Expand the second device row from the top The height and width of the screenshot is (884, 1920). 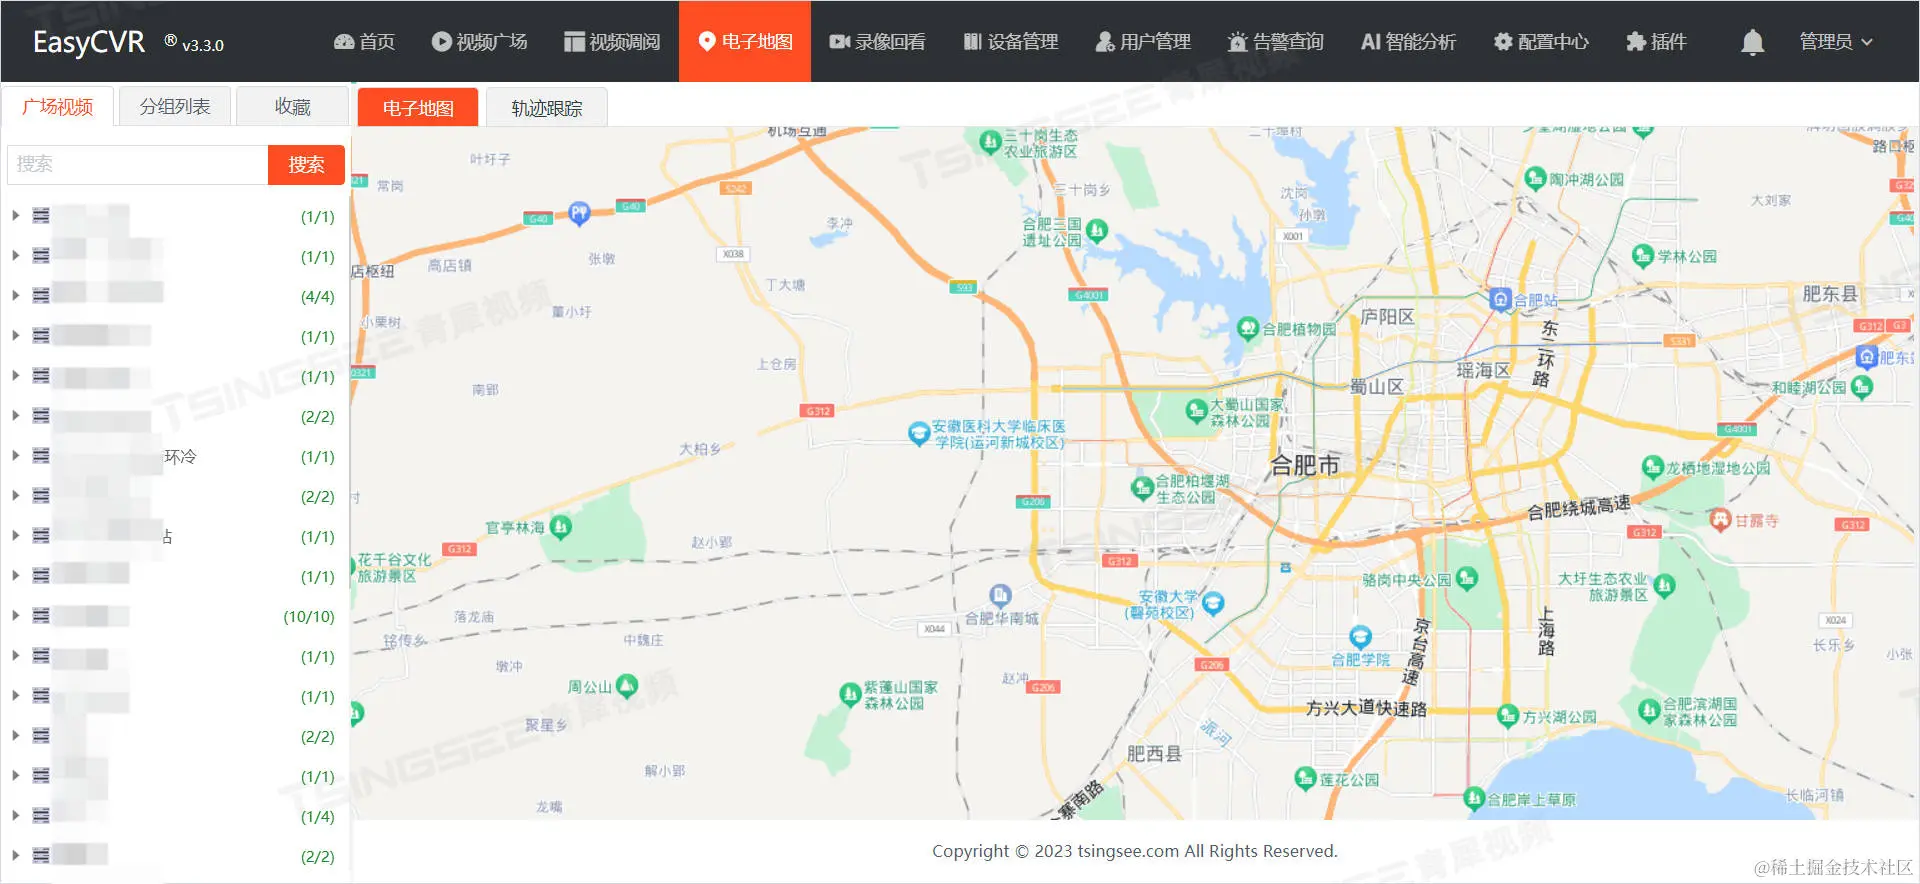[x=15, y=255]
